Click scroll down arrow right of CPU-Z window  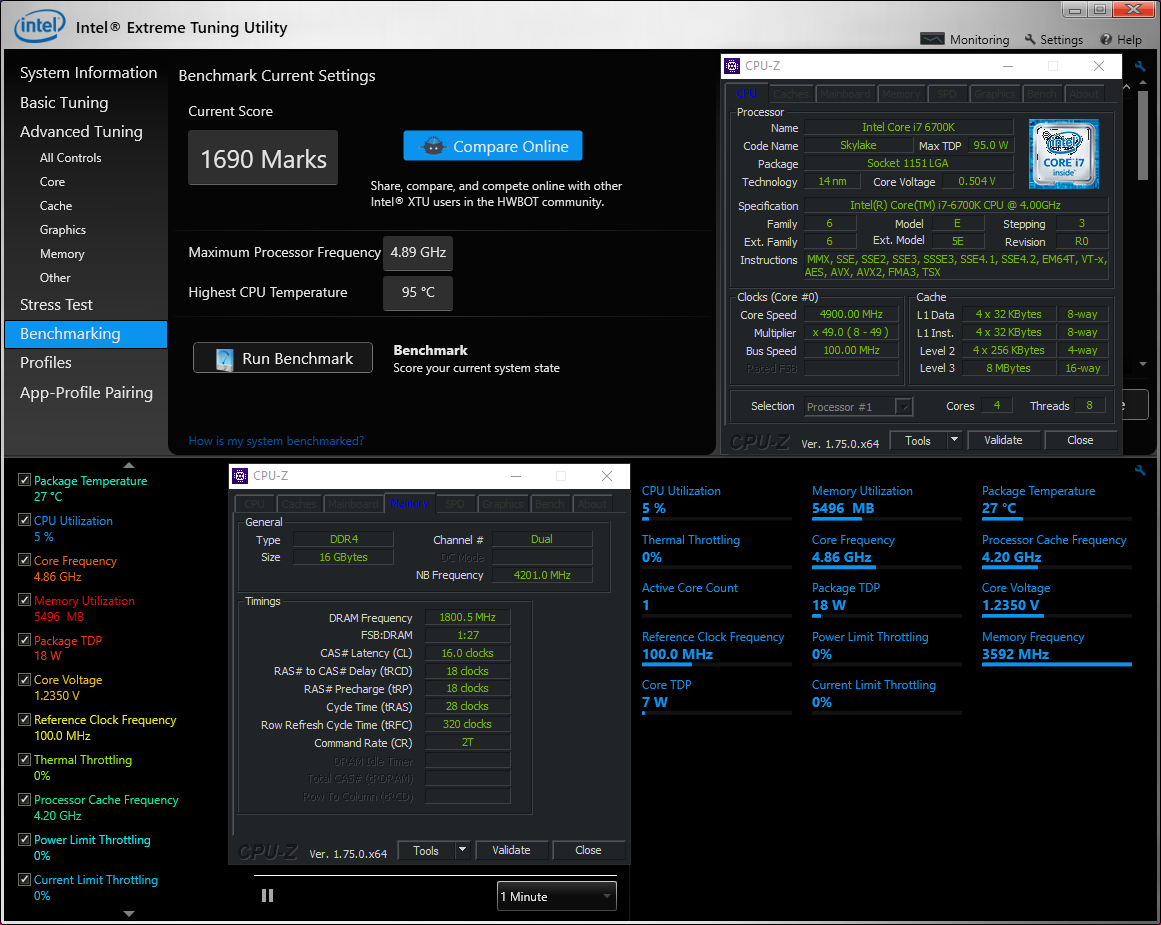point(1143,364)
